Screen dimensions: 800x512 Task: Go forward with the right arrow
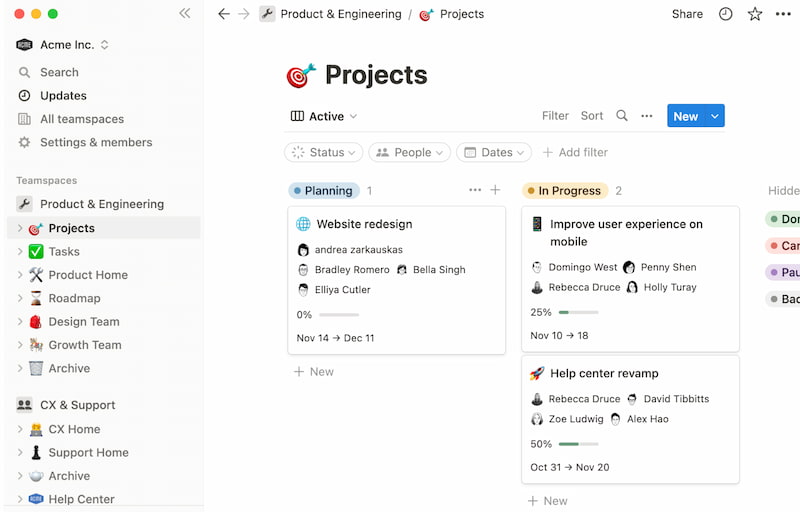(244, 14)
